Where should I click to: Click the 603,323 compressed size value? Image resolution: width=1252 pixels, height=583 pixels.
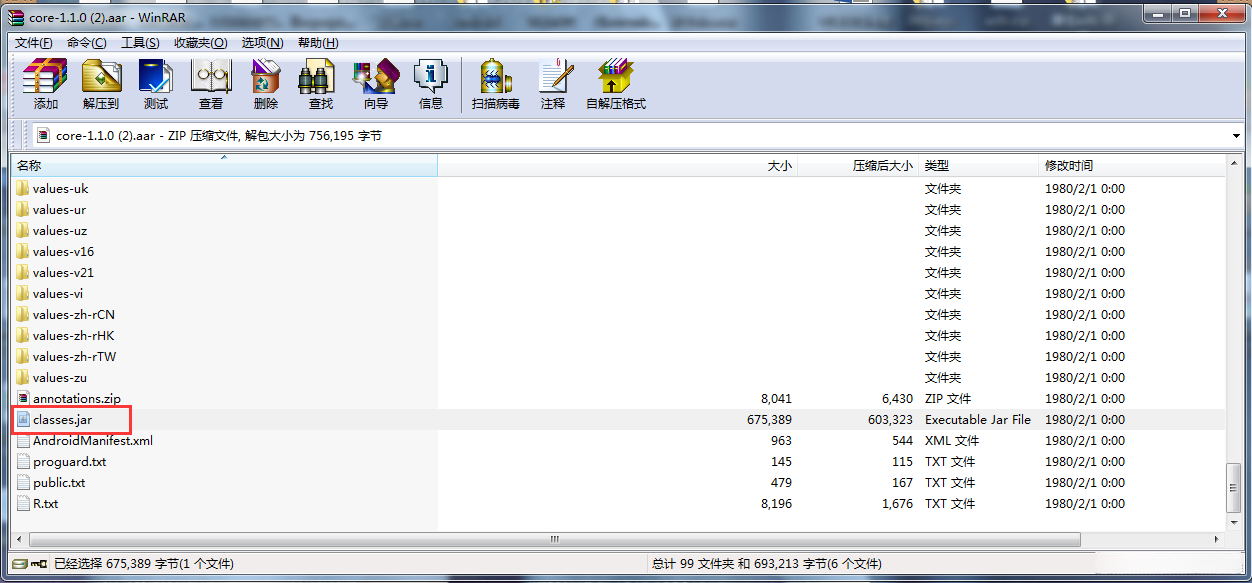coord(890,420)
